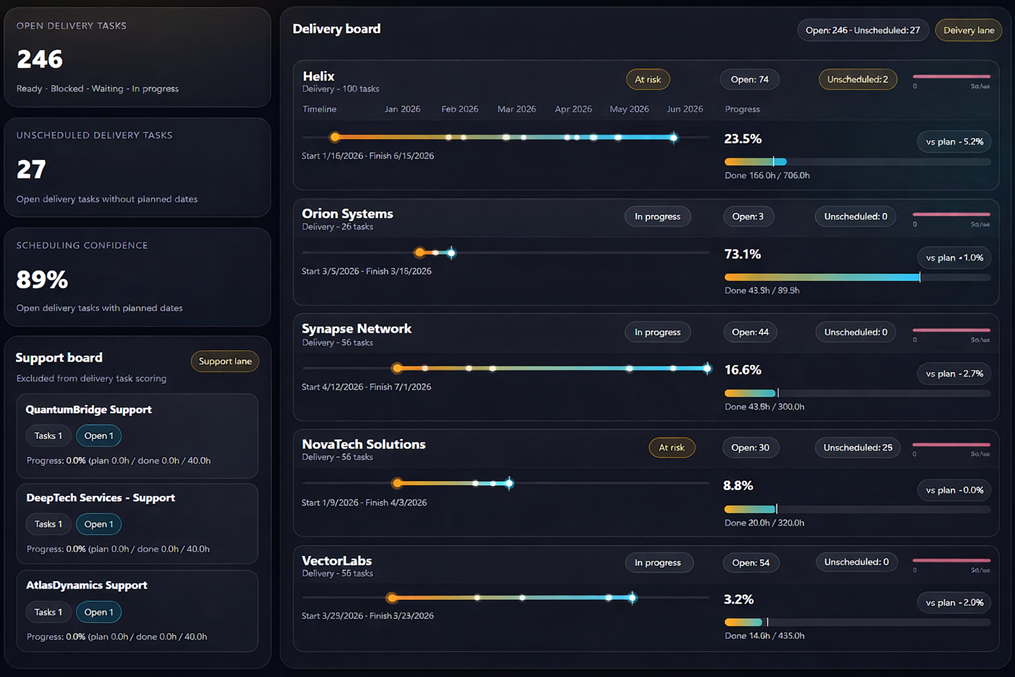Click NovaTech Solutions' At risk badge

click(x=671, y=447)
